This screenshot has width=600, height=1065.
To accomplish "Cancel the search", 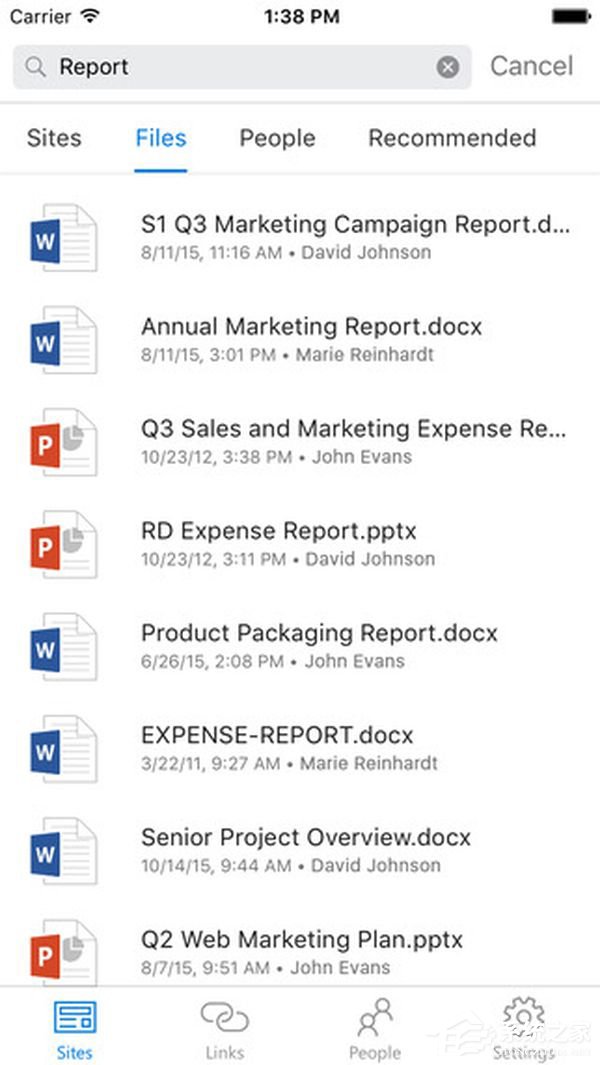I will click(532, 66).
